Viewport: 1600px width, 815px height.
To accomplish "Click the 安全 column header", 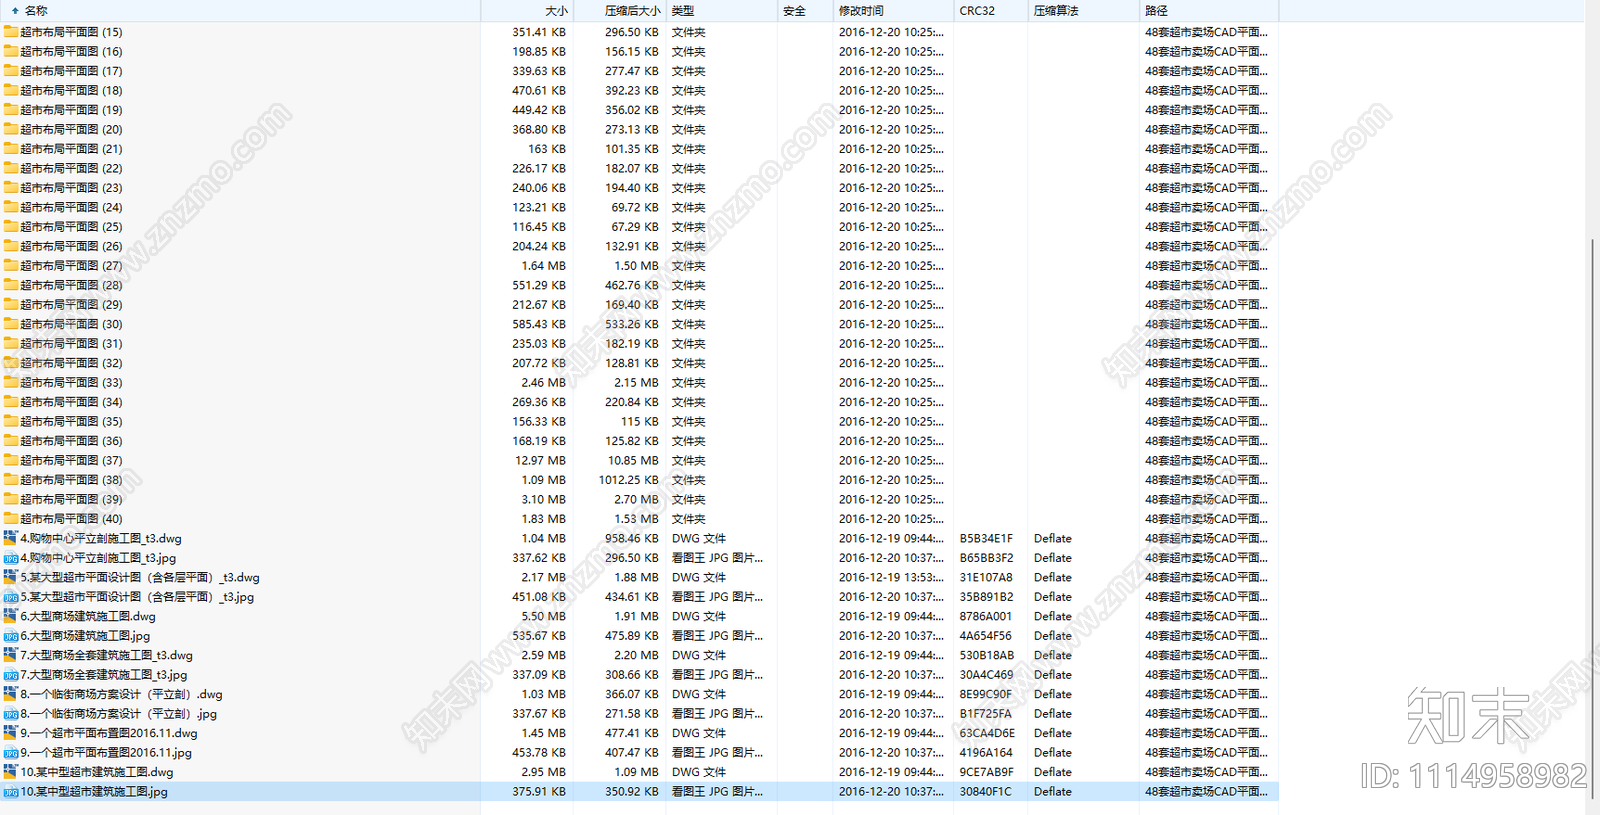I will [x=806, y=11].
